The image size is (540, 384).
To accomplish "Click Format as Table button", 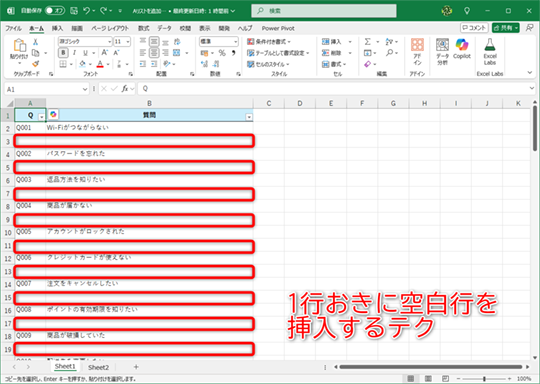I will click(278, 53).
